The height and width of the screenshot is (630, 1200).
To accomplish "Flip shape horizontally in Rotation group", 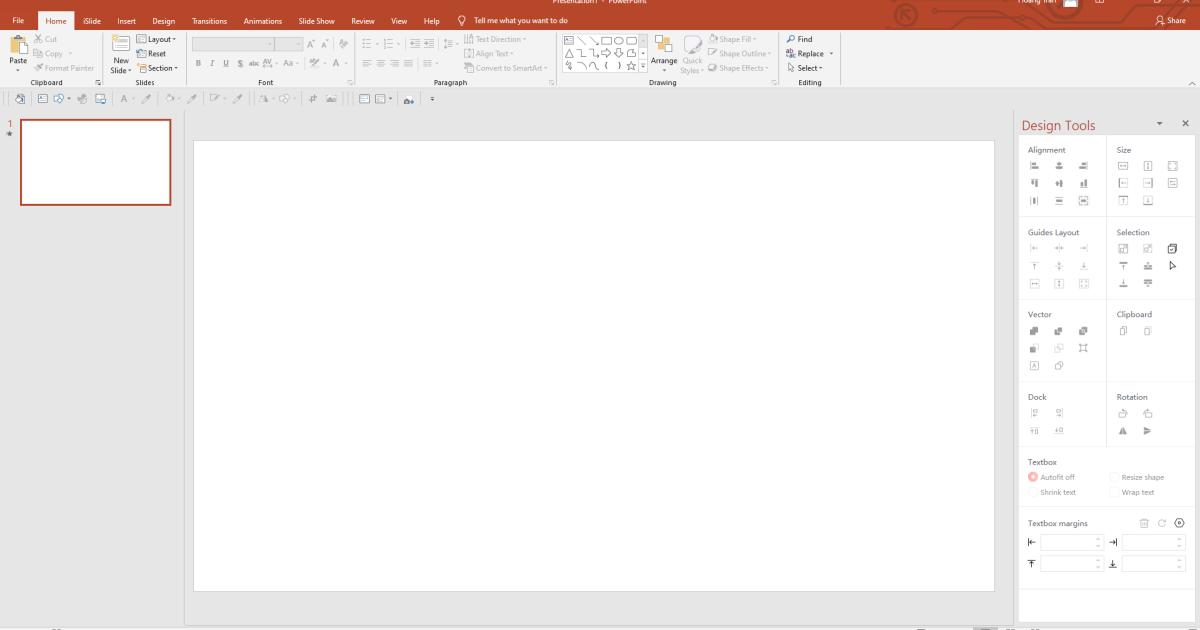I will click(1123, 430).
